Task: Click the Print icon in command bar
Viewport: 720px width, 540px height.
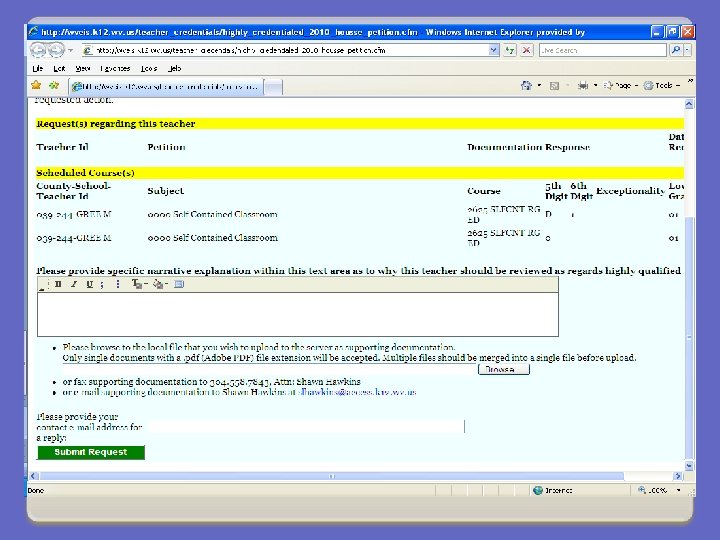Action: (x=583, y=85)
